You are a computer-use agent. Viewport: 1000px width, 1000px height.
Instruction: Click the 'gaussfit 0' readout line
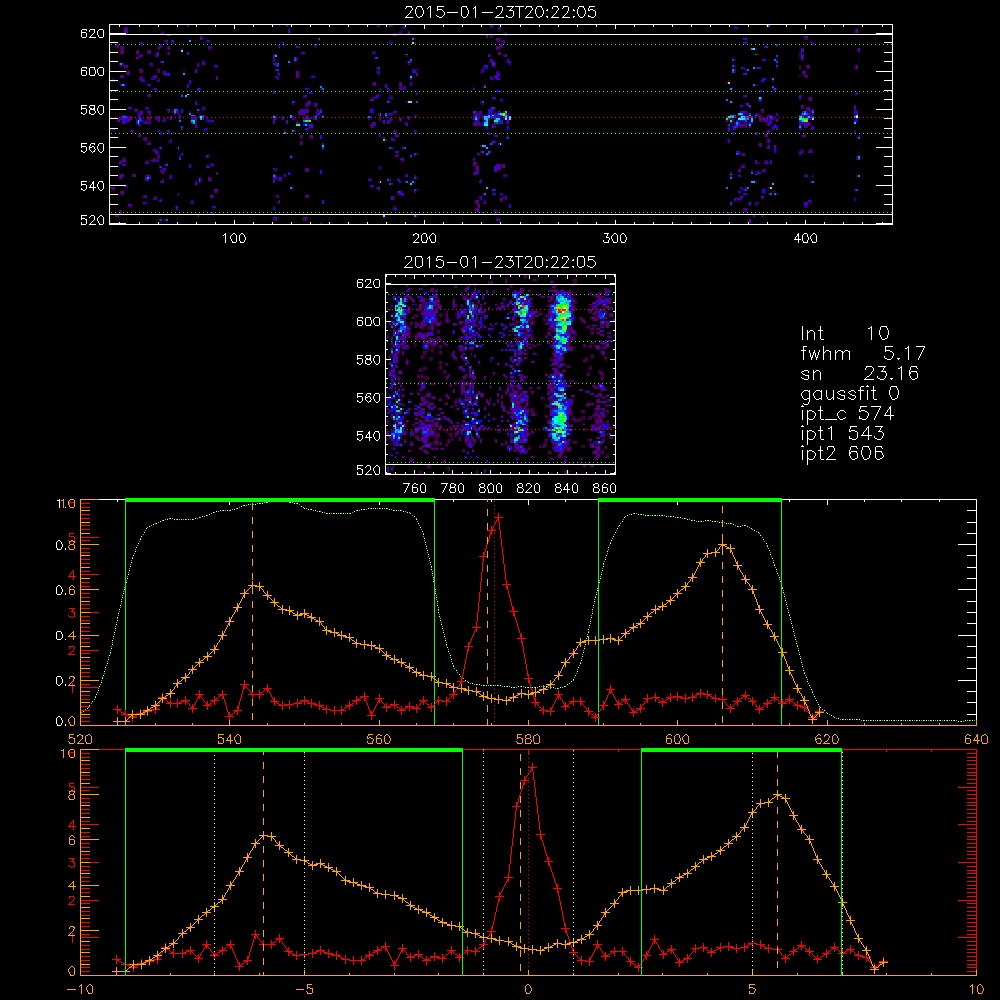coord(850,394)
